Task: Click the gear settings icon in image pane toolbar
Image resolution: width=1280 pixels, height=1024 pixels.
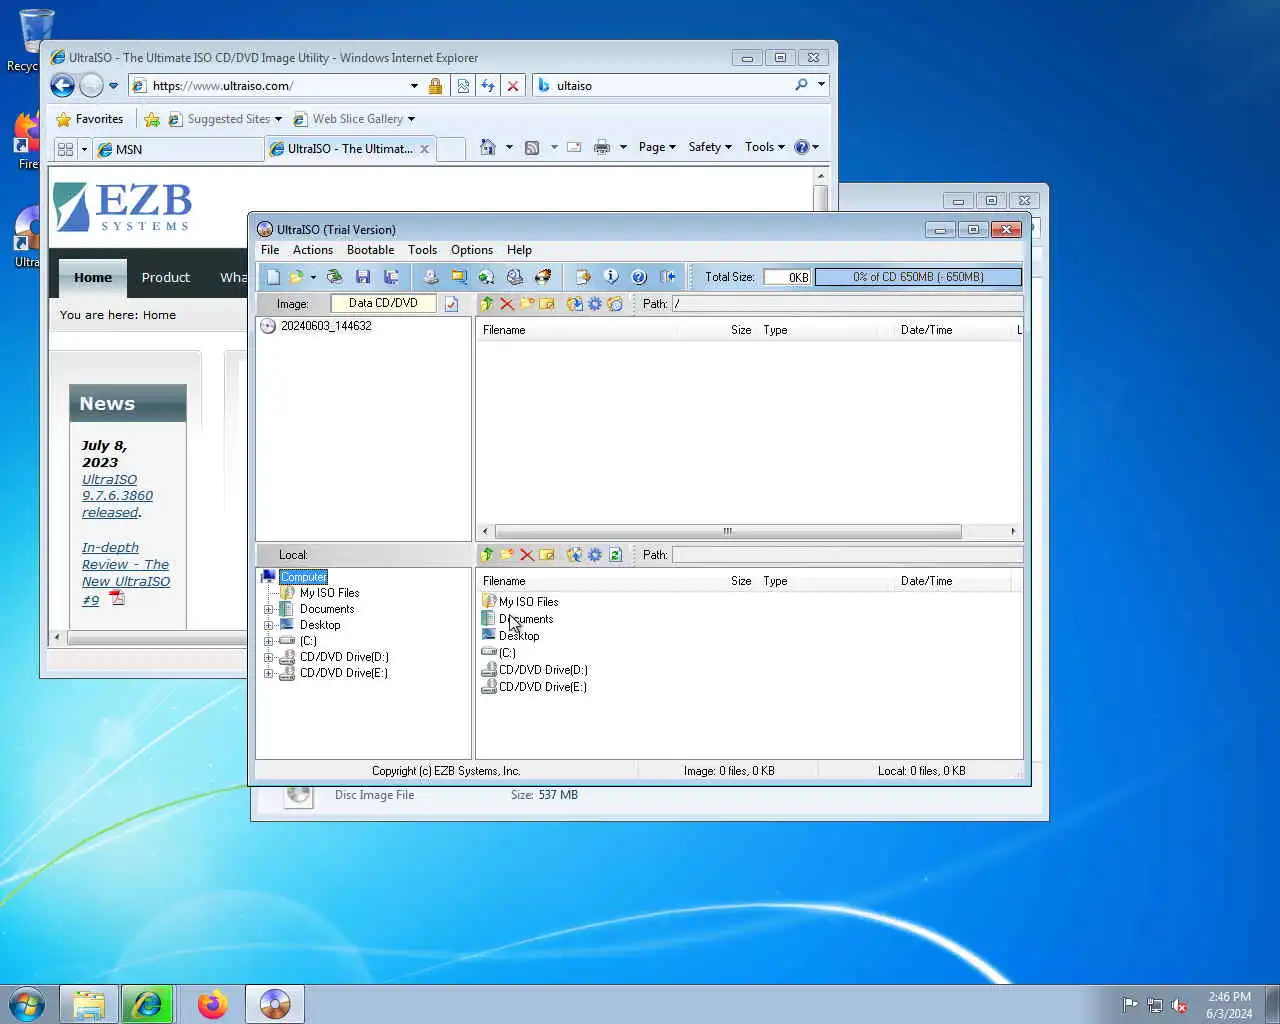Action: (595, 304)
